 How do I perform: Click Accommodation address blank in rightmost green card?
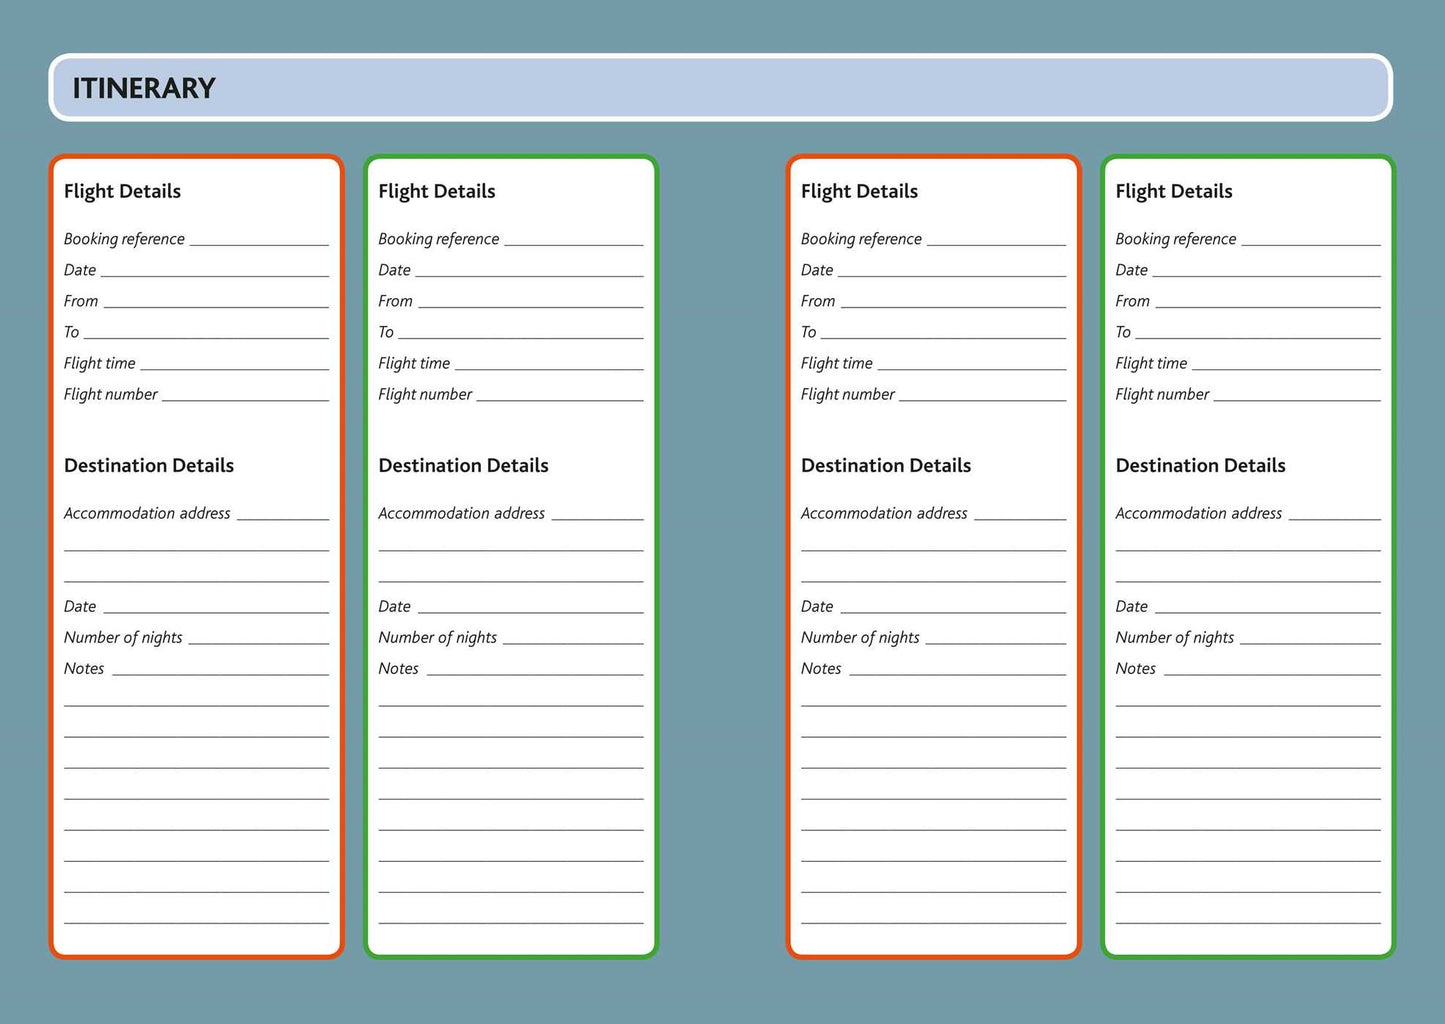point(1335,514)
